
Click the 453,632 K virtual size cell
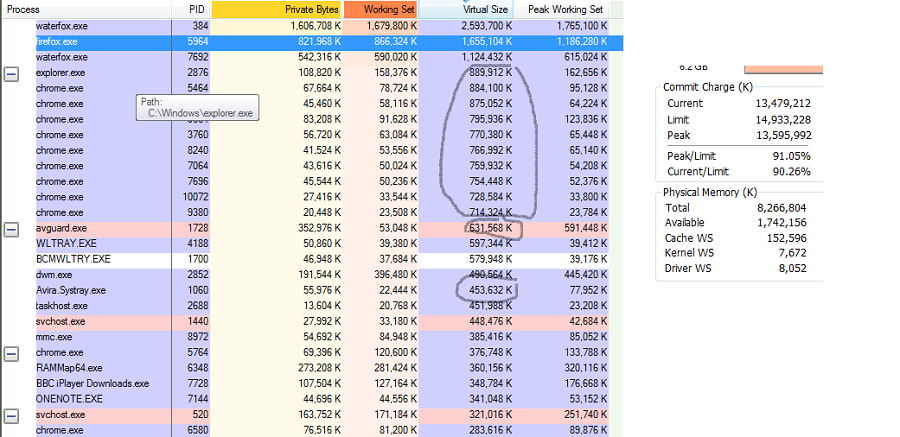click(491, 291)
